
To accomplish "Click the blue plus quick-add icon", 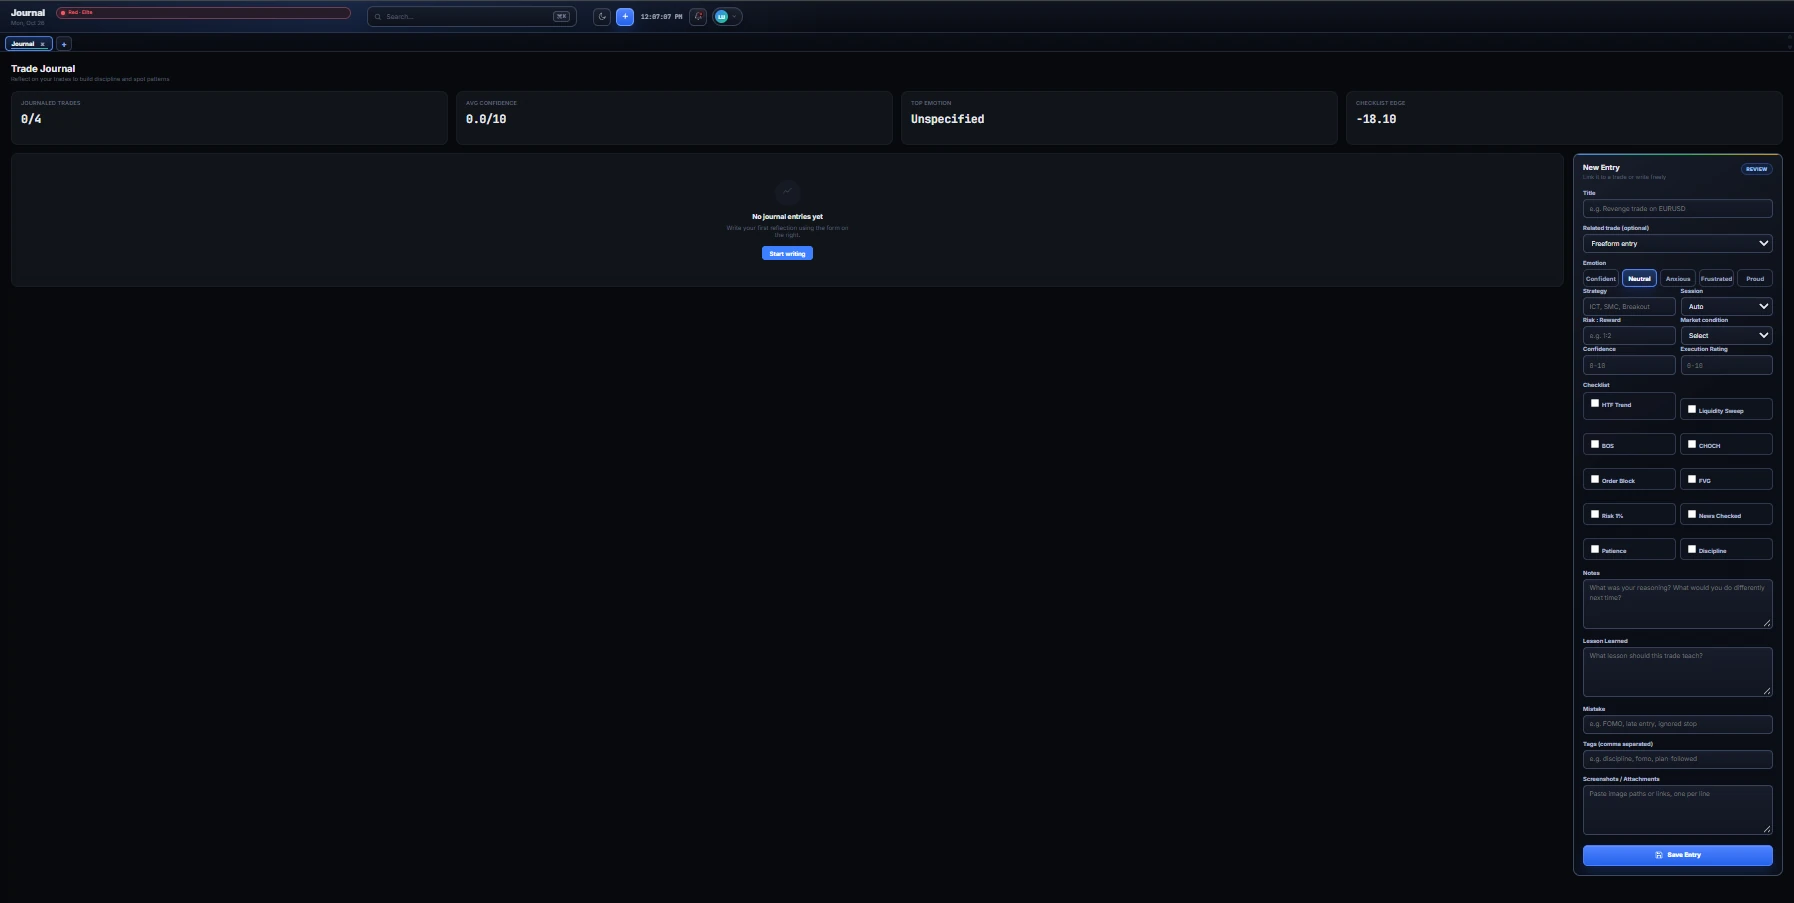I will point(625,17).
